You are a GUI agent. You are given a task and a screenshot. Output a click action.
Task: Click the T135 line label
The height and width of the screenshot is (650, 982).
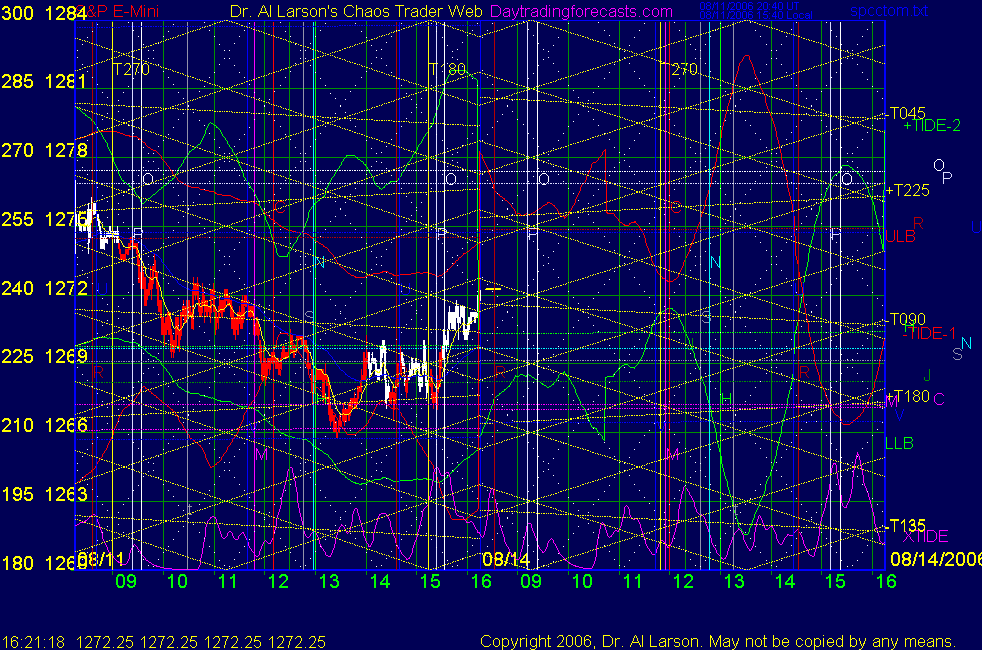(907, 525)
